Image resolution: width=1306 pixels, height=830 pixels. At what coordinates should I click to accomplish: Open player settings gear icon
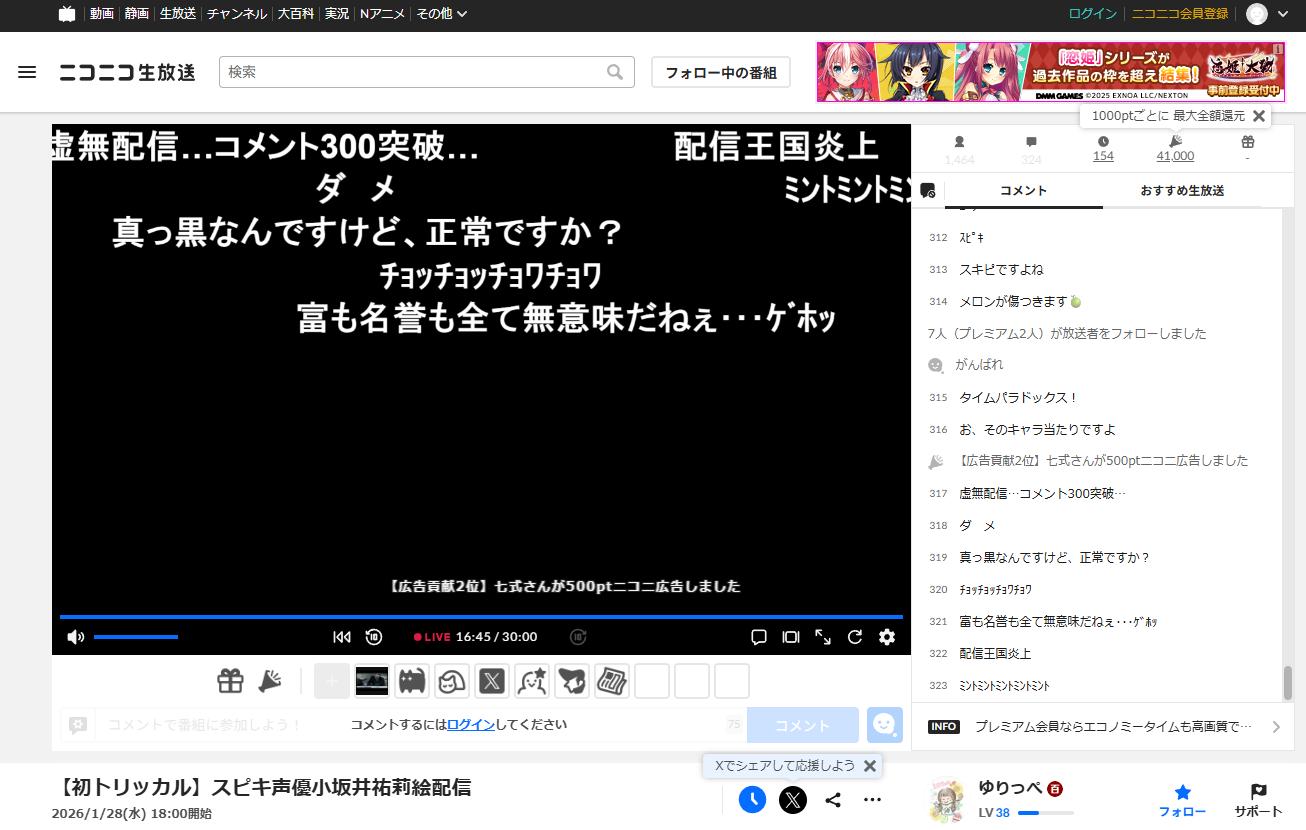click(x=887, y=637)
